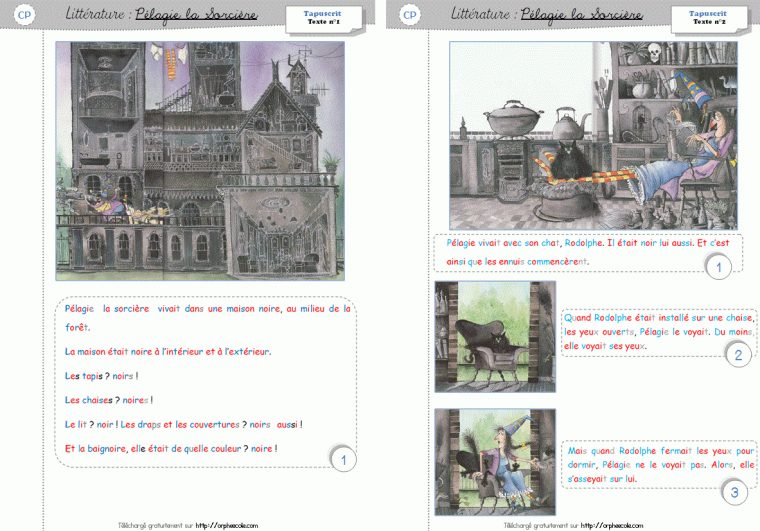
Task: Click the CP badge on the right page
Action: coord(409,15)
